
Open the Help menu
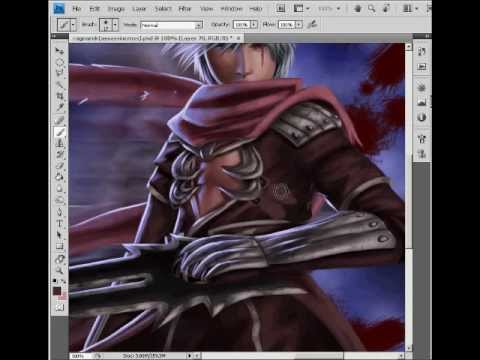click(x=256, y=8)
